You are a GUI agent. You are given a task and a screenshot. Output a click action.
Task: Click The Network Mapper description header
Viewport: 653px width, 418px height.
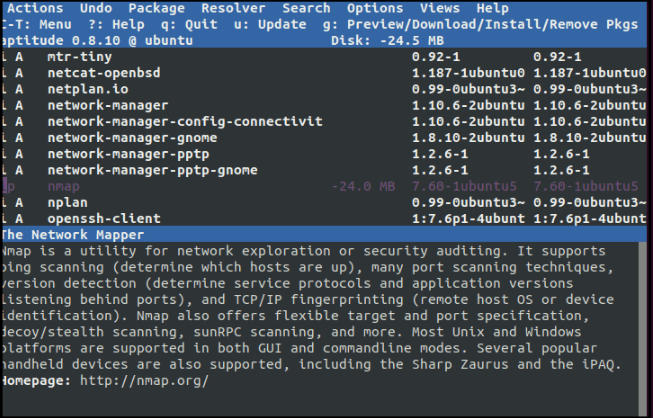tap(72, 235)
